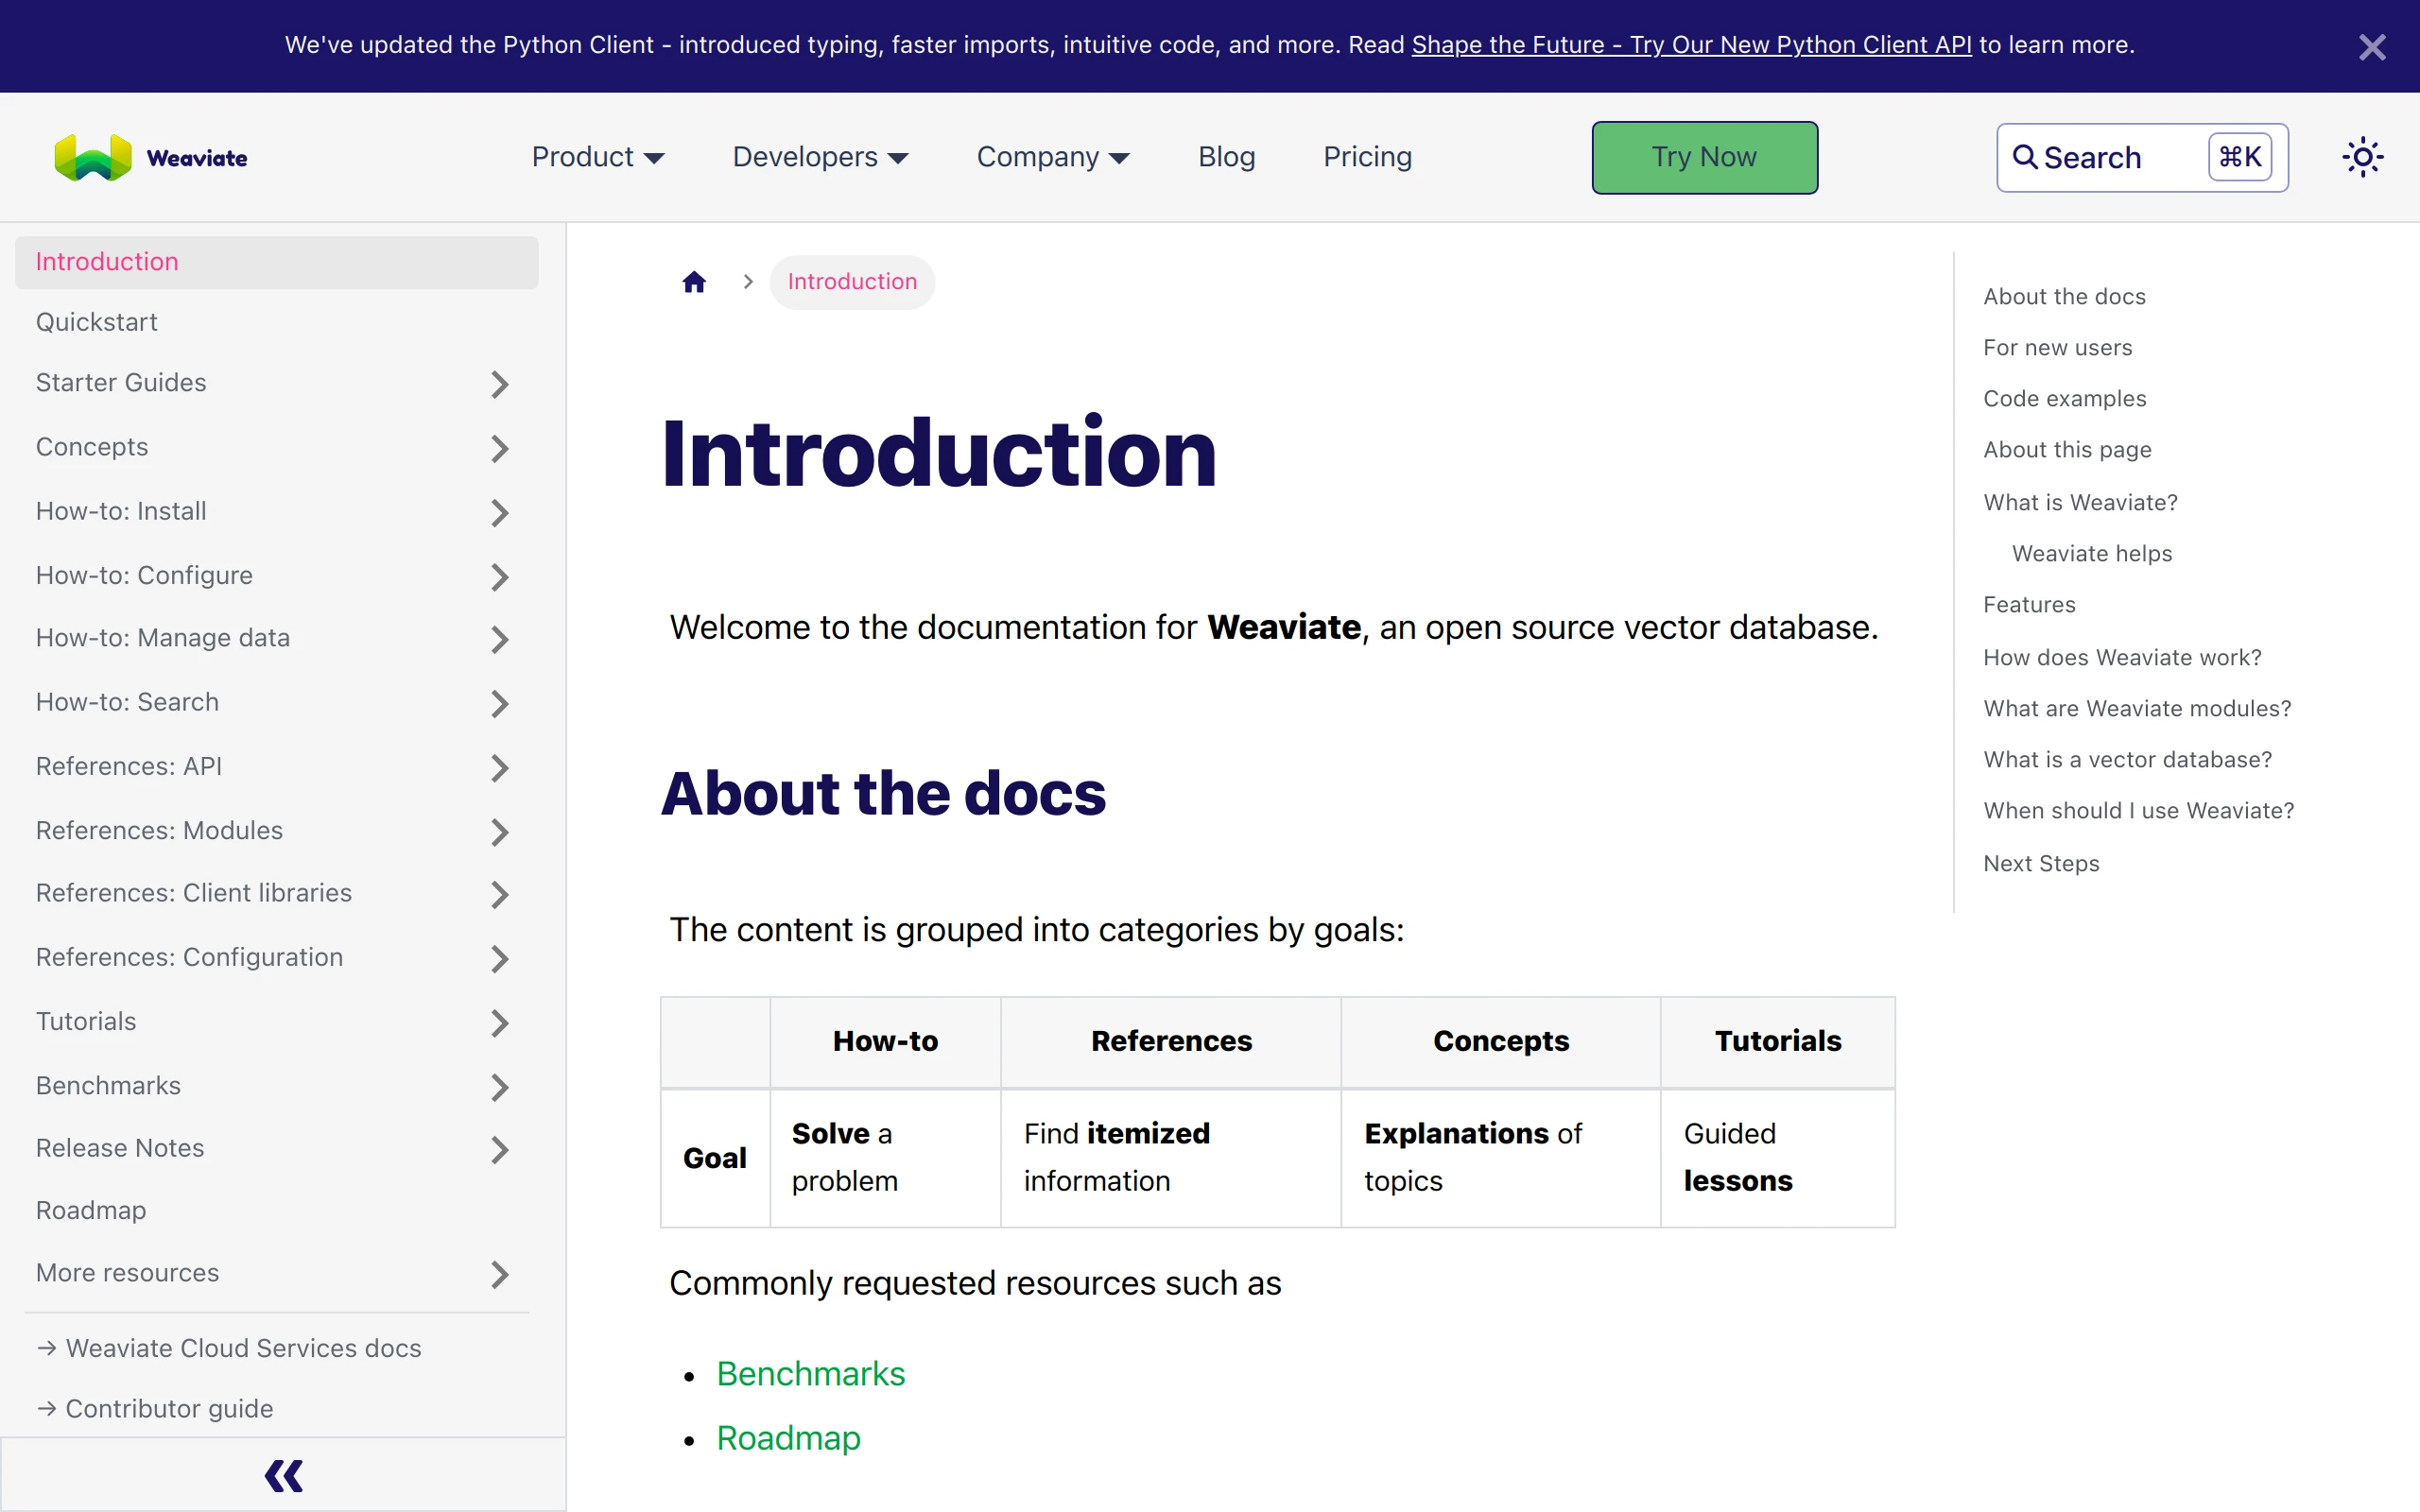
Task: Go to the Blog menu item
Action: coord(1226,157)
